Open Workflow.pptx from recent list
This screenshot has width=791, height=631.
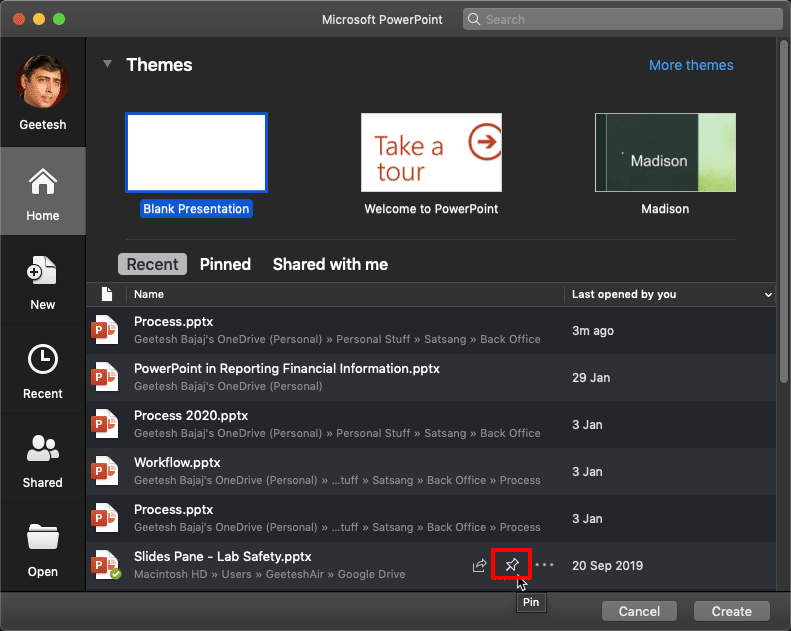[x=177, y=463]
